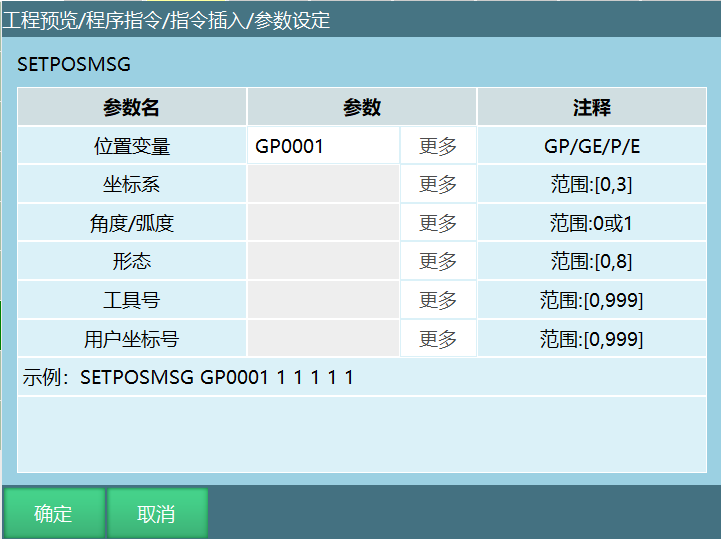This screenshot has height=539, width=721.
Task: Focus the 用户坐标号 parameter input field
Action: (x=323, y=339)
